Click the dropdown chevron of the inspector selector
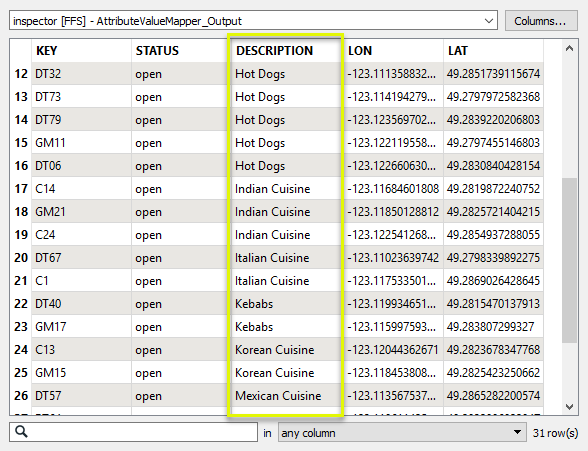Viewport: 588px width, 451px height. [489, 21]
